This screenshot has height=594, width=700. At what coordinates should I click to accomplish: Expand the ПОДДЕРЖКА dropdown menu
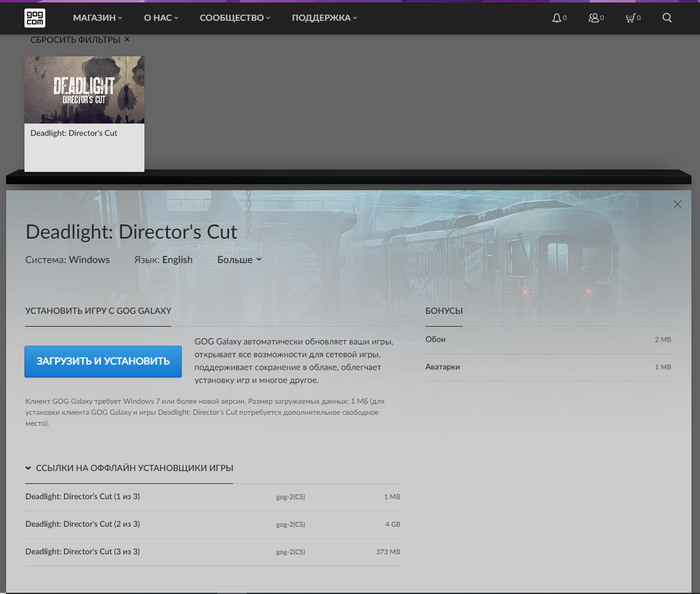click(324, 18)
